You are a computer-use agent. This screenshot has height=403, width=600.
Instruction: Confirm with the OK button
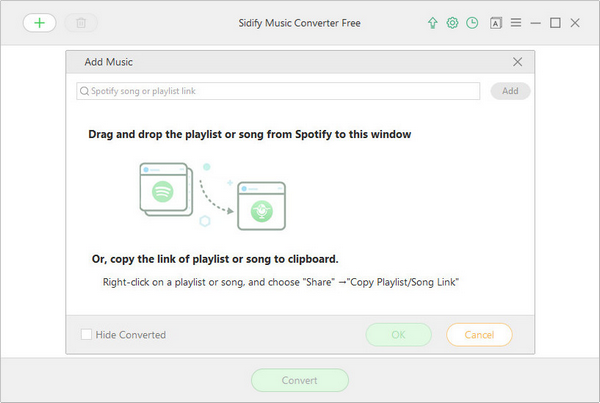click(x=398, y=335)
